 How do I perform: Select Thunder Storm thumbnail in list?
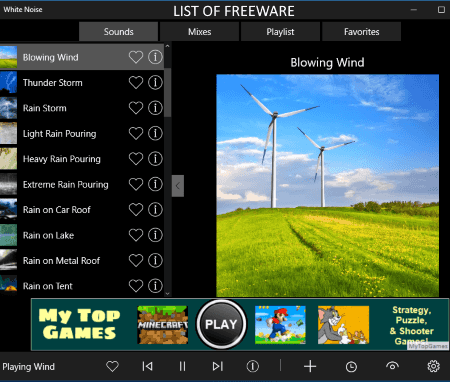pyautogui.click(x=8, y=82)
